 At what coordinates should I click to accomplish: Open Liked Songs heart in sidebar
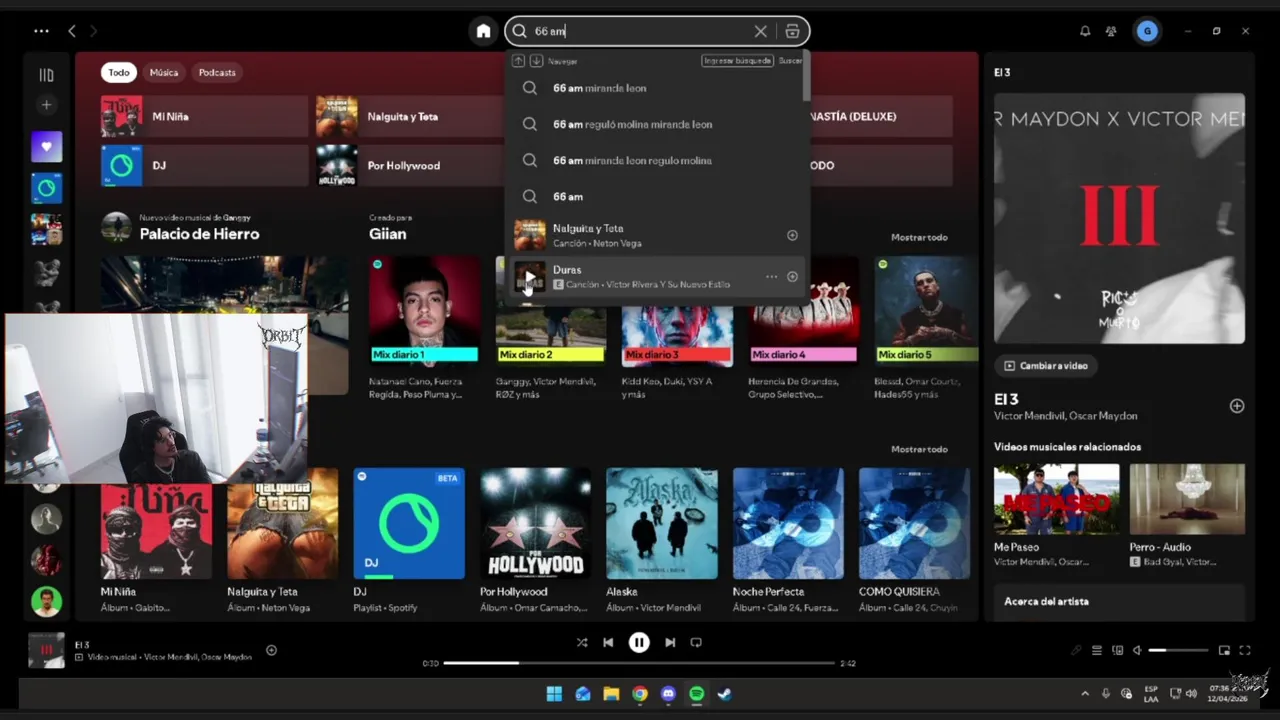46,147
